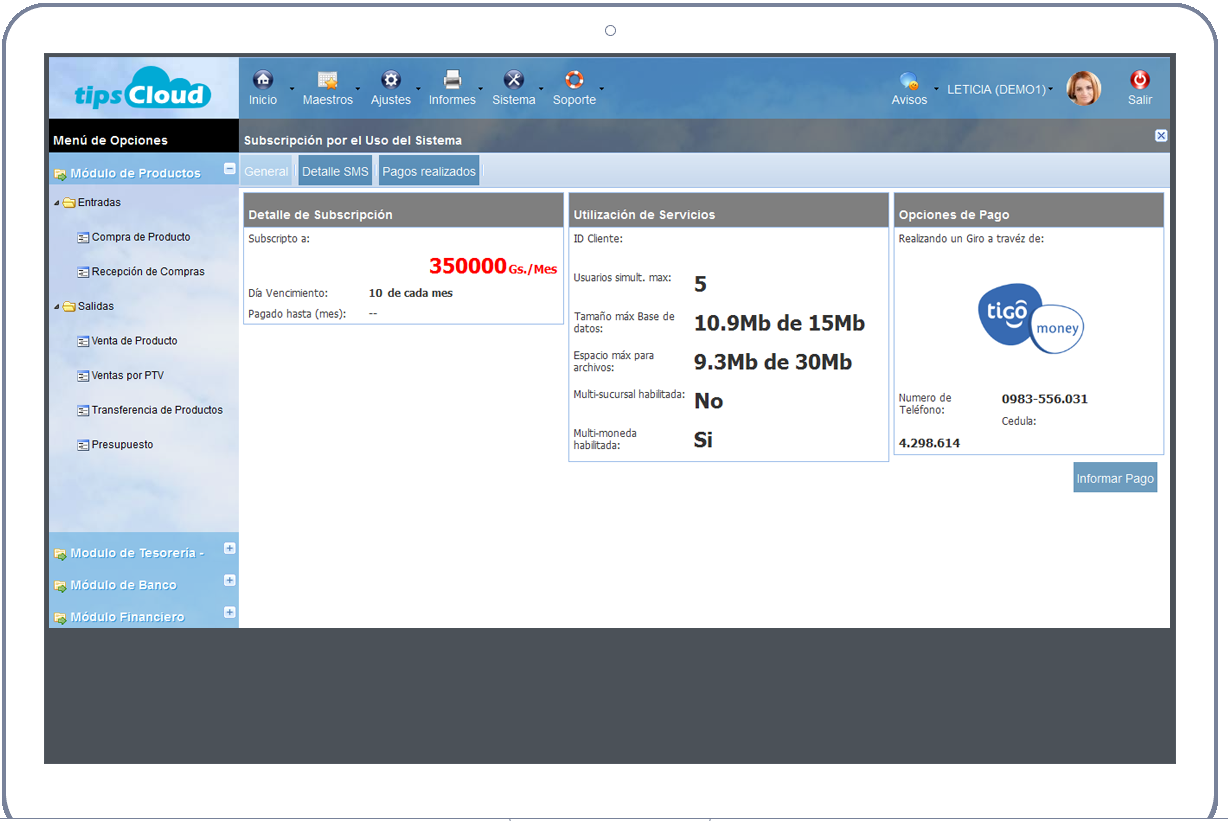Viewport: 1228px width, 821px height.
Task: Switch to the Pagos realizados tab
Action: (x=428, y=171)
